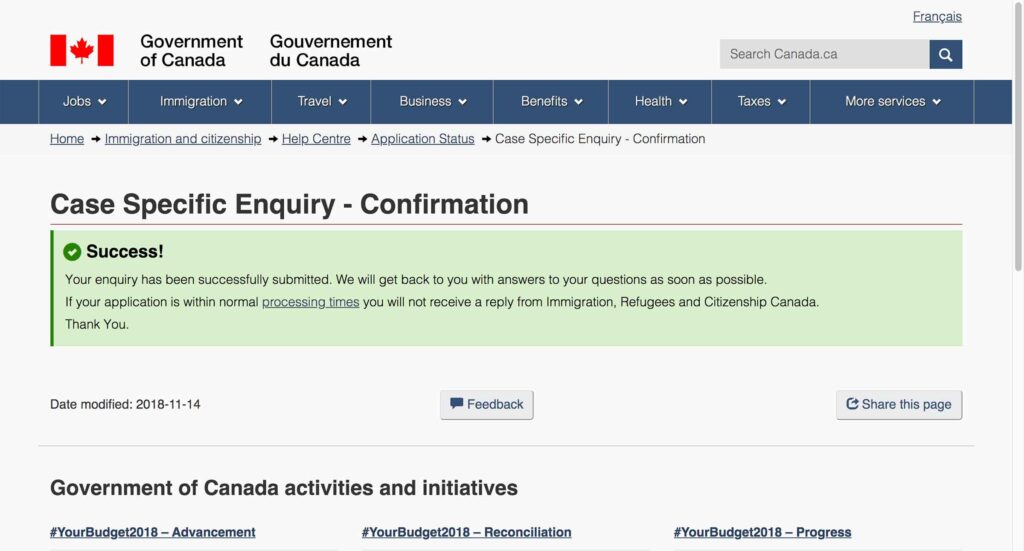Open #YourBudget2018 – Reconciliation link
The image size is (1024, 551).
pyautogui.click(x=466, y=532)
